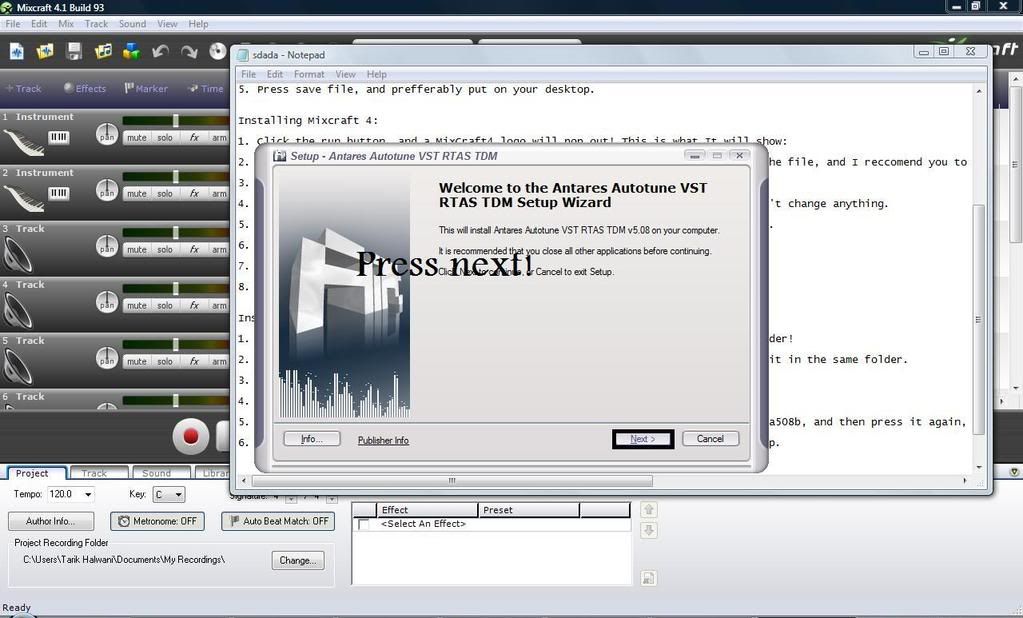Screen dimensions: 1023x618
Task: Adjust the volume slider on track 1
Action: (x=176, y=120)
